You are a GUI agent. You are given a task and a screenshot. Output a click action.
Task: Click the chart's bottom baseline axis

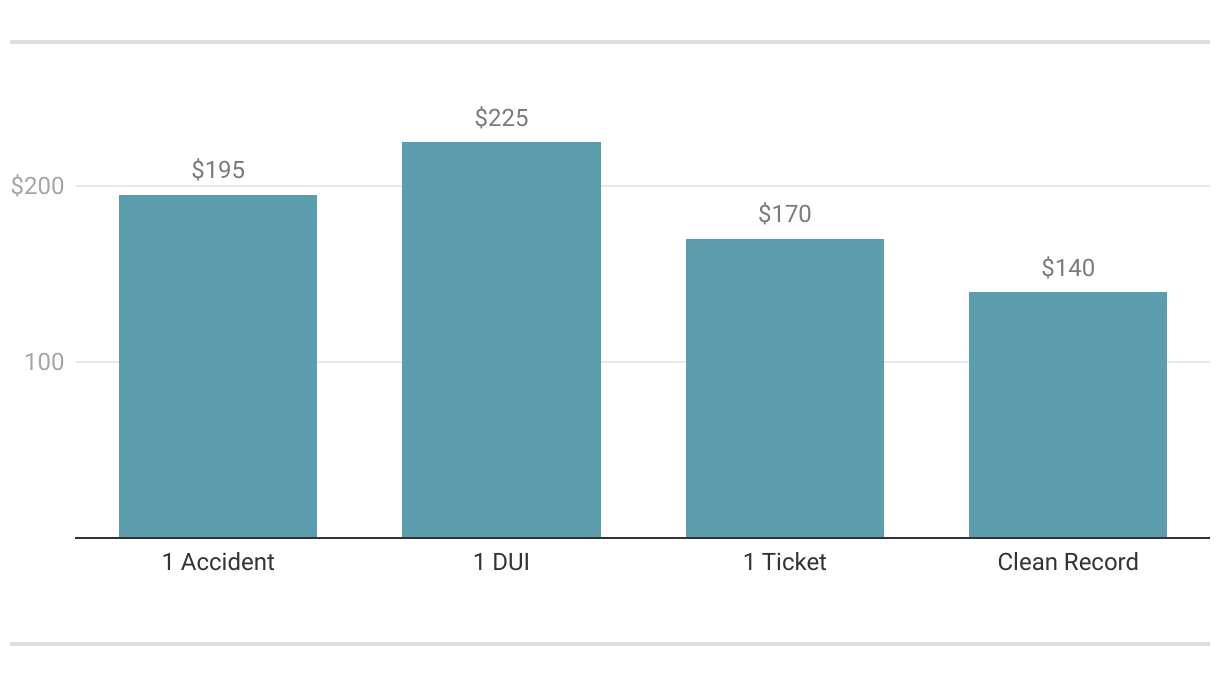click(640, 538)
